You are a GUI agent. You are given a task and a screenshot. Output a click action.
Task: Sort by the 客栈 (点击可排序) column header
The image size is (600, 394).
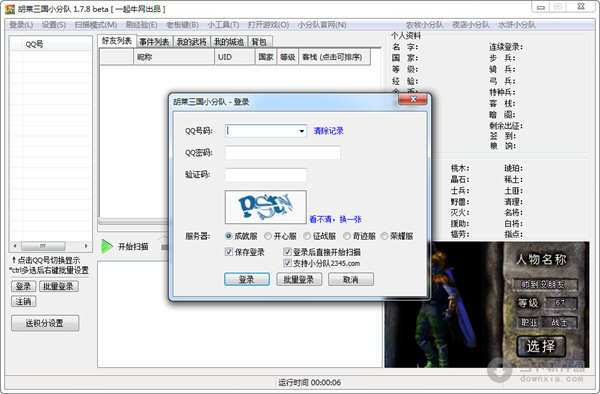335,57
